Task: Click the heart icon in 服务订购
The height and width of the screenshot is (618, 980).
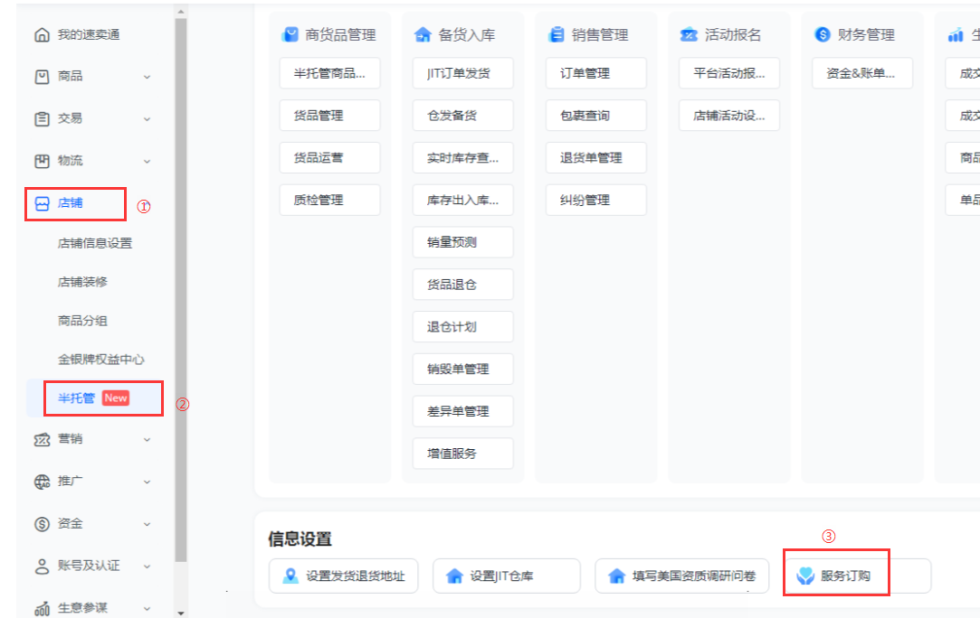Action: coord(806,576)
